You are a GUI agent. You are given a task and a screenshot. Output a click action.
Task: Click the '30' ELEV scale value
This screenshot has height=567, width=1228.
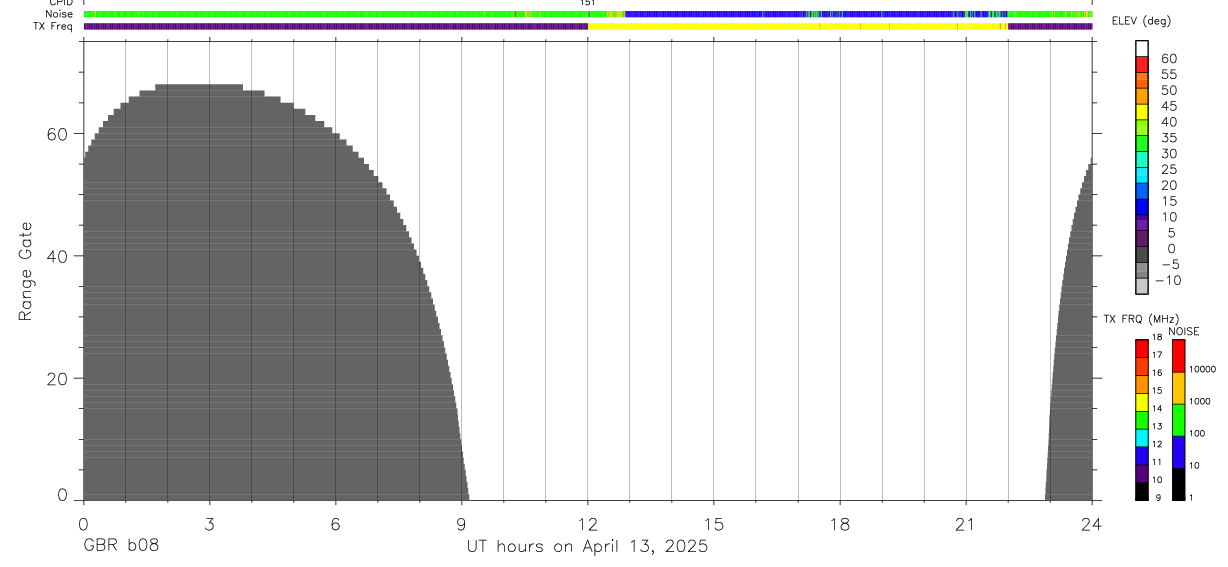pos(1168,153)
